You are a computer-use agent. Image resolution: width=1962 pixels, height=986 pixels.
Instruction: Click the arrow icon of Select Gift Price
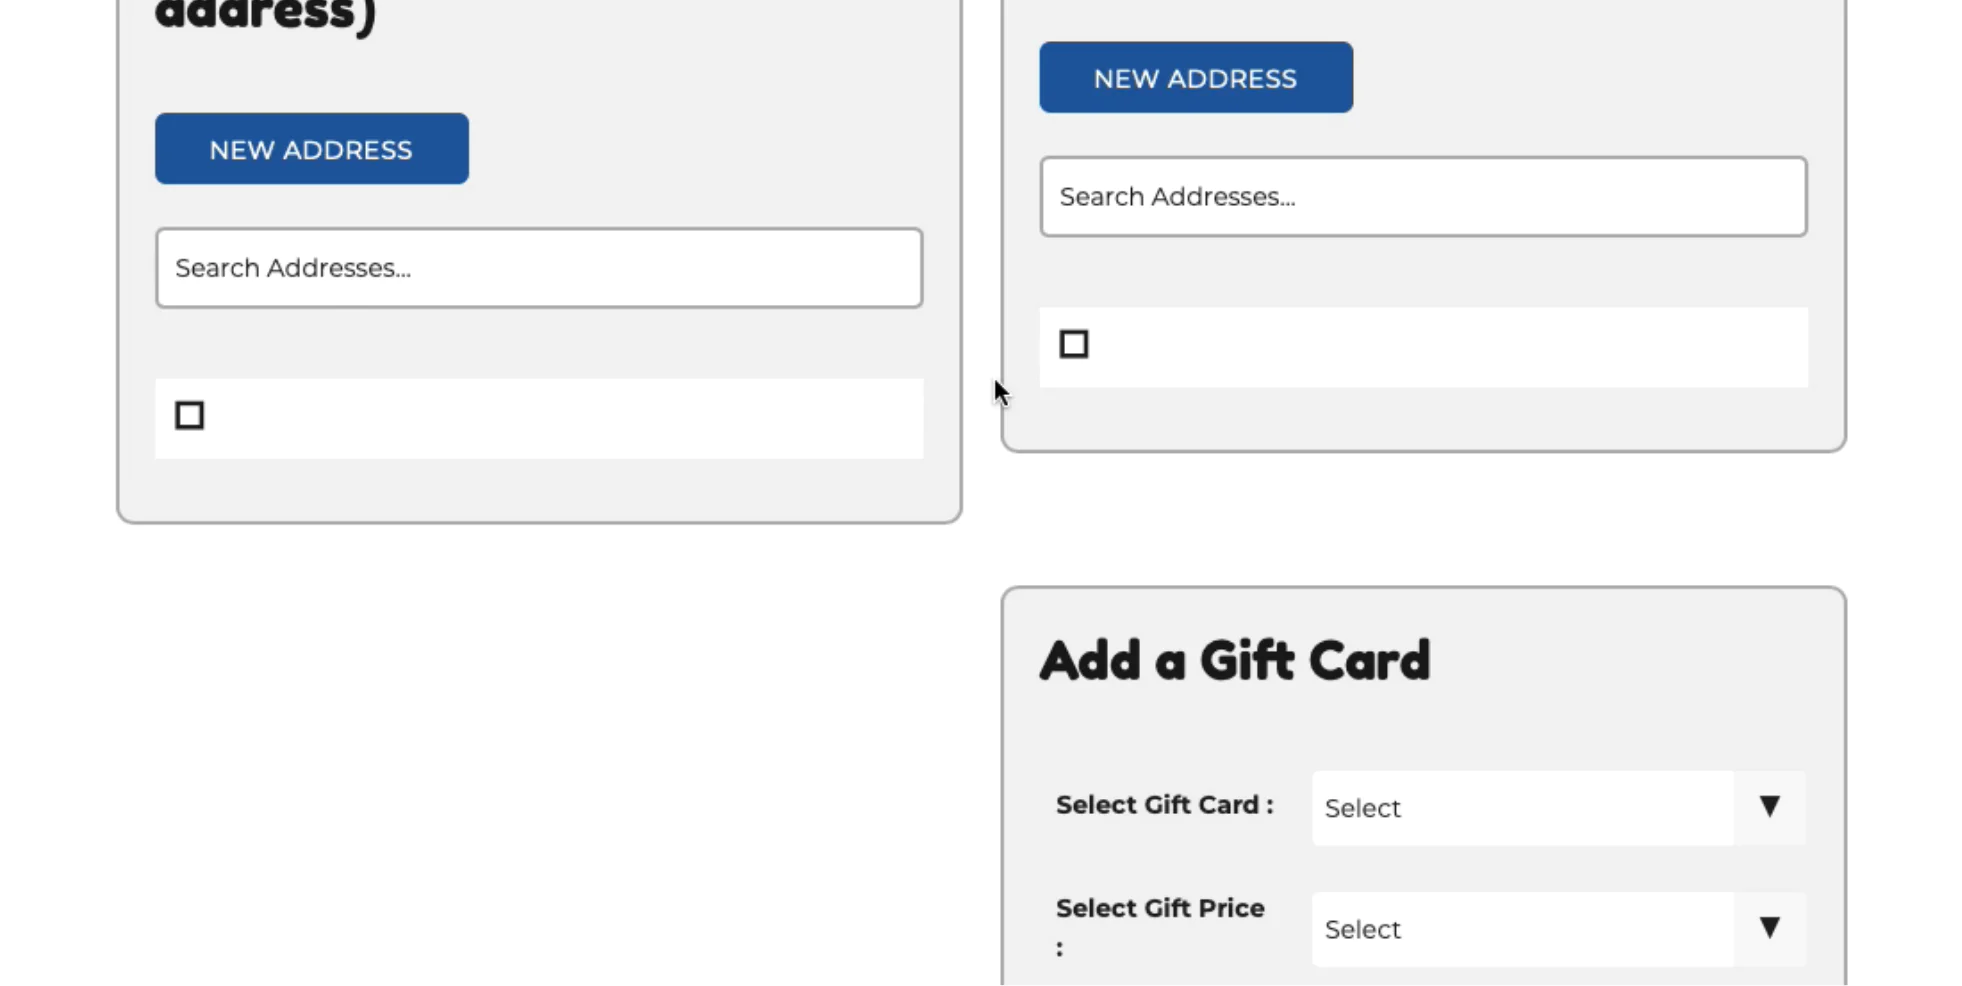pyautogui.click(x=1769, y=928)
